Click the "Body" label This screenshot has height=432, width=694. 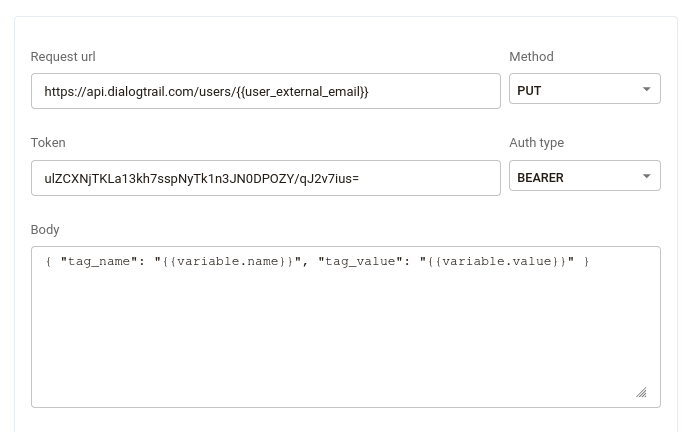(45, 230)
